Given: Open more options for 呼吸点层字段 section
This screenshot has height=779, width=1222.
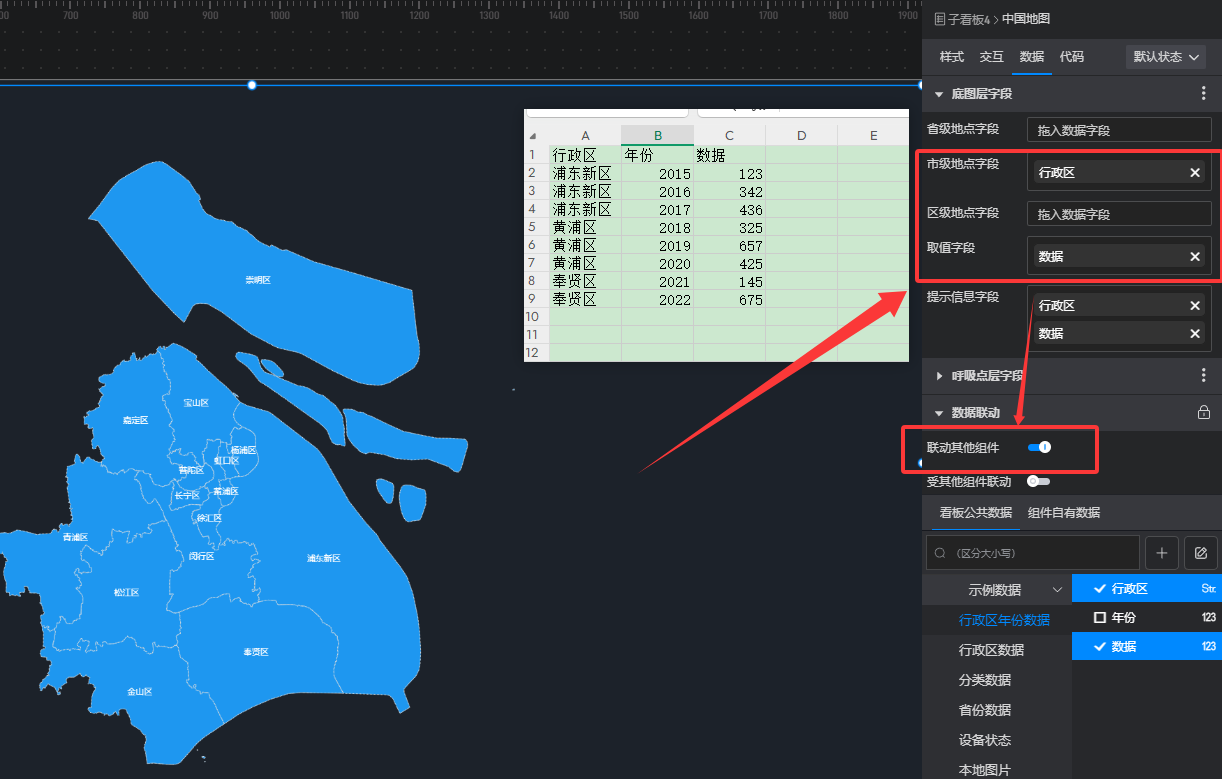Looking at the screenshot, I should 1203,376.
